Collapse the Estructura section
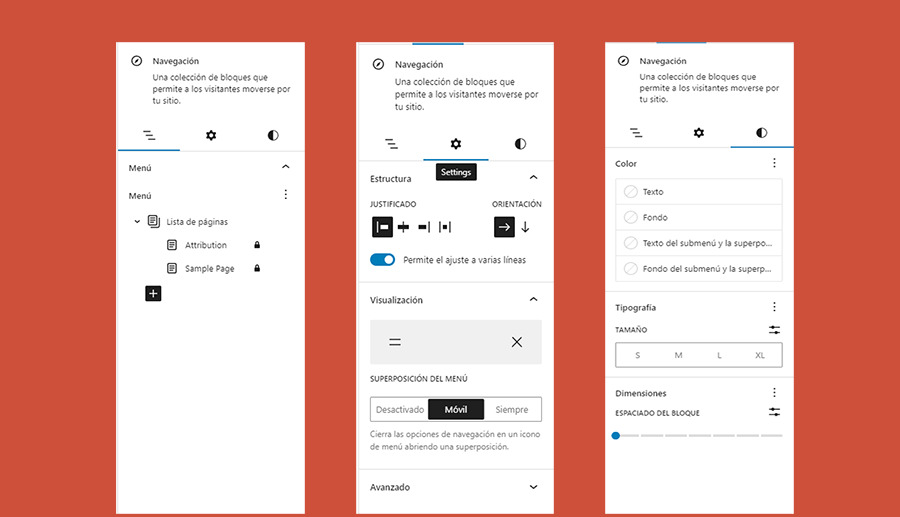The image size is (900, 517). pos(533,178)
